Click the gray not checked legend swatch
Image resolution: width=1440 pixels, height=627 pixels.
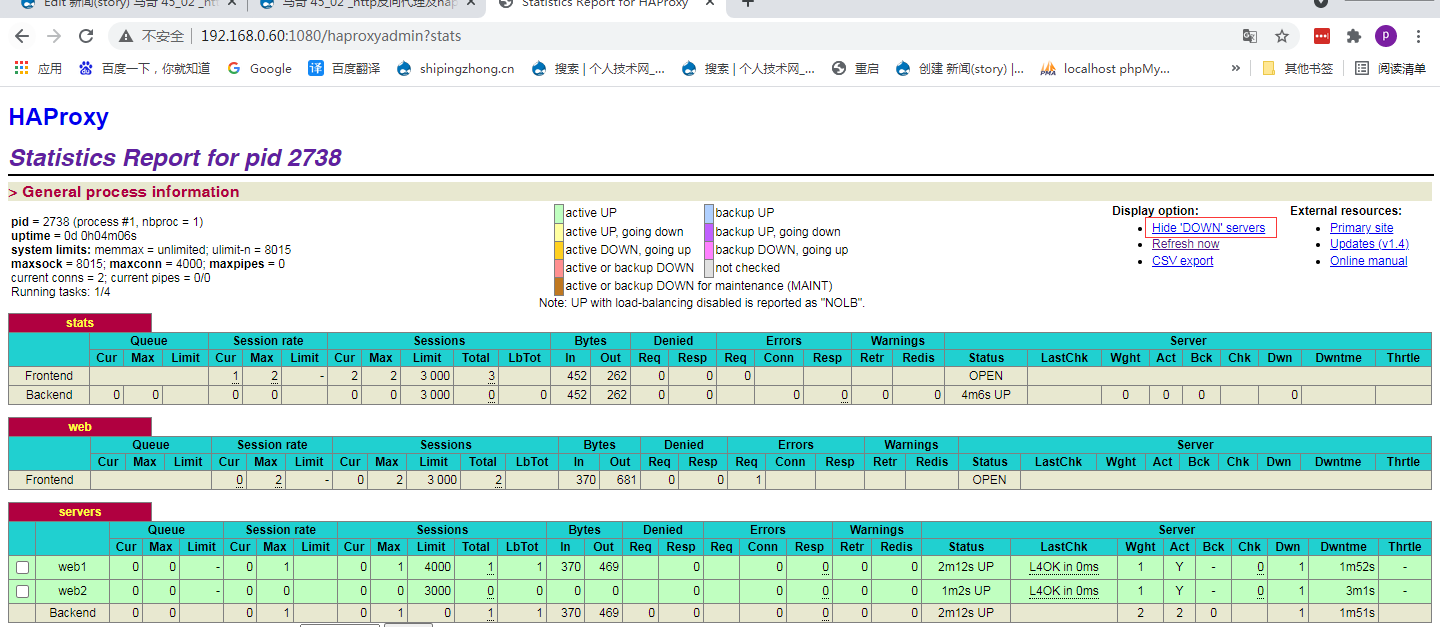(709, 268)
